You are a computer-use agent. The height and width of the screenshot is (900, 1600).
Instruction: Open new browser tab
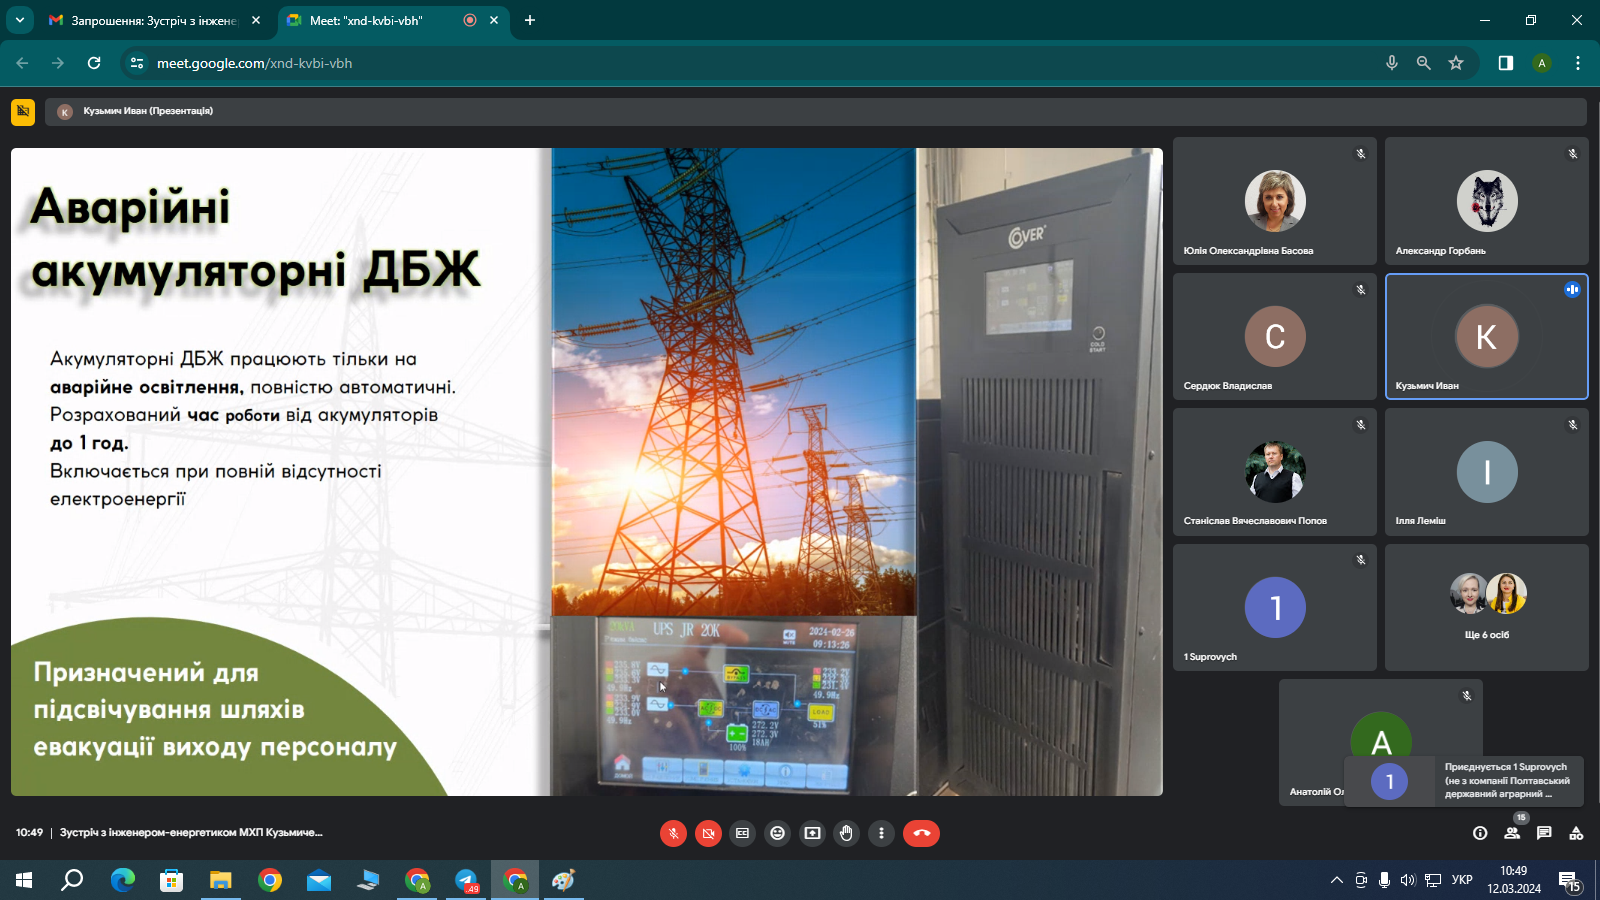point(530,20)
